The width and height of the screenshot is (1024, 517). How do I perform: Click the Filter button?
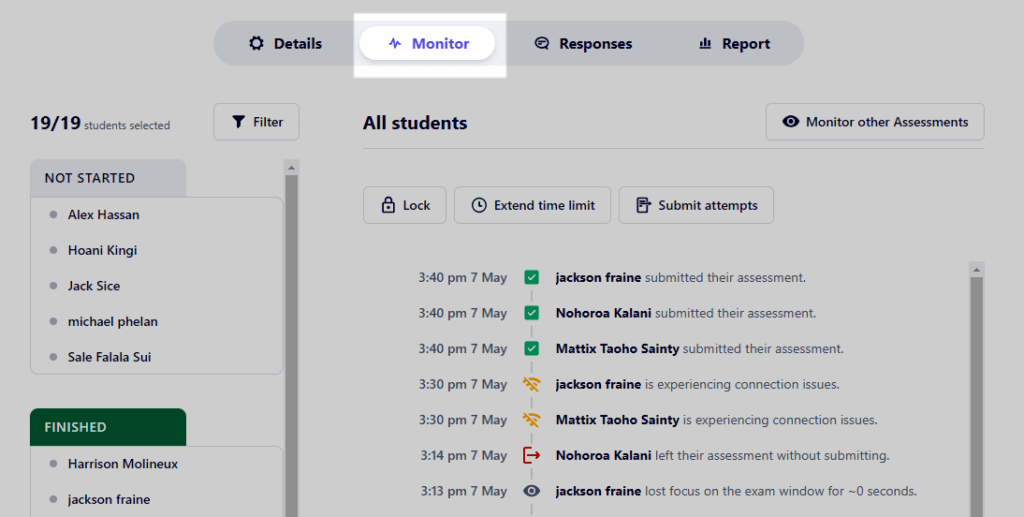click(256, 122)
